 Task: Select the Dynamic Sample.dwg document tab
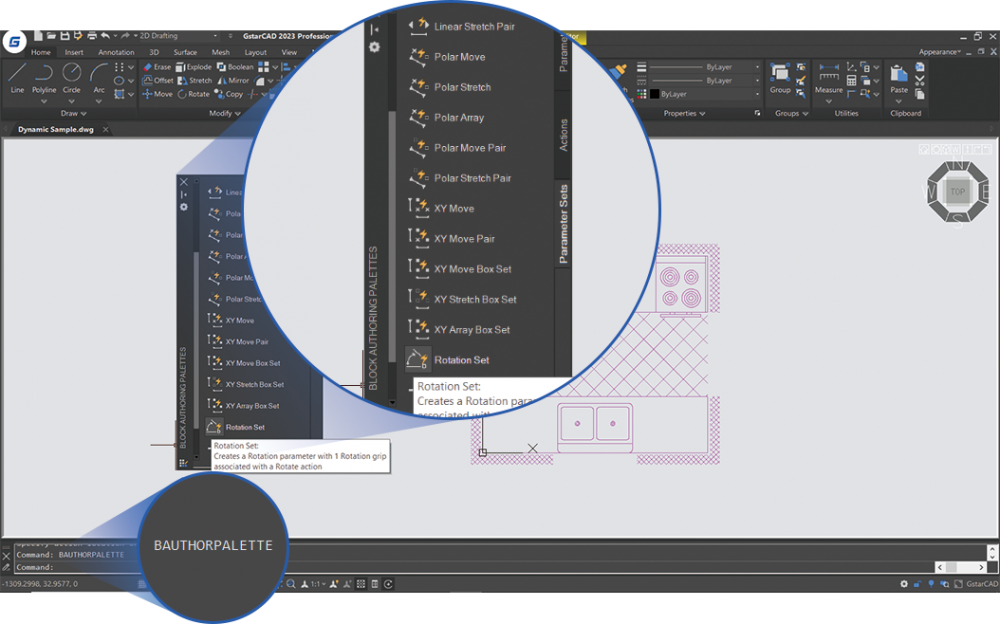click(x=55, y=129)
